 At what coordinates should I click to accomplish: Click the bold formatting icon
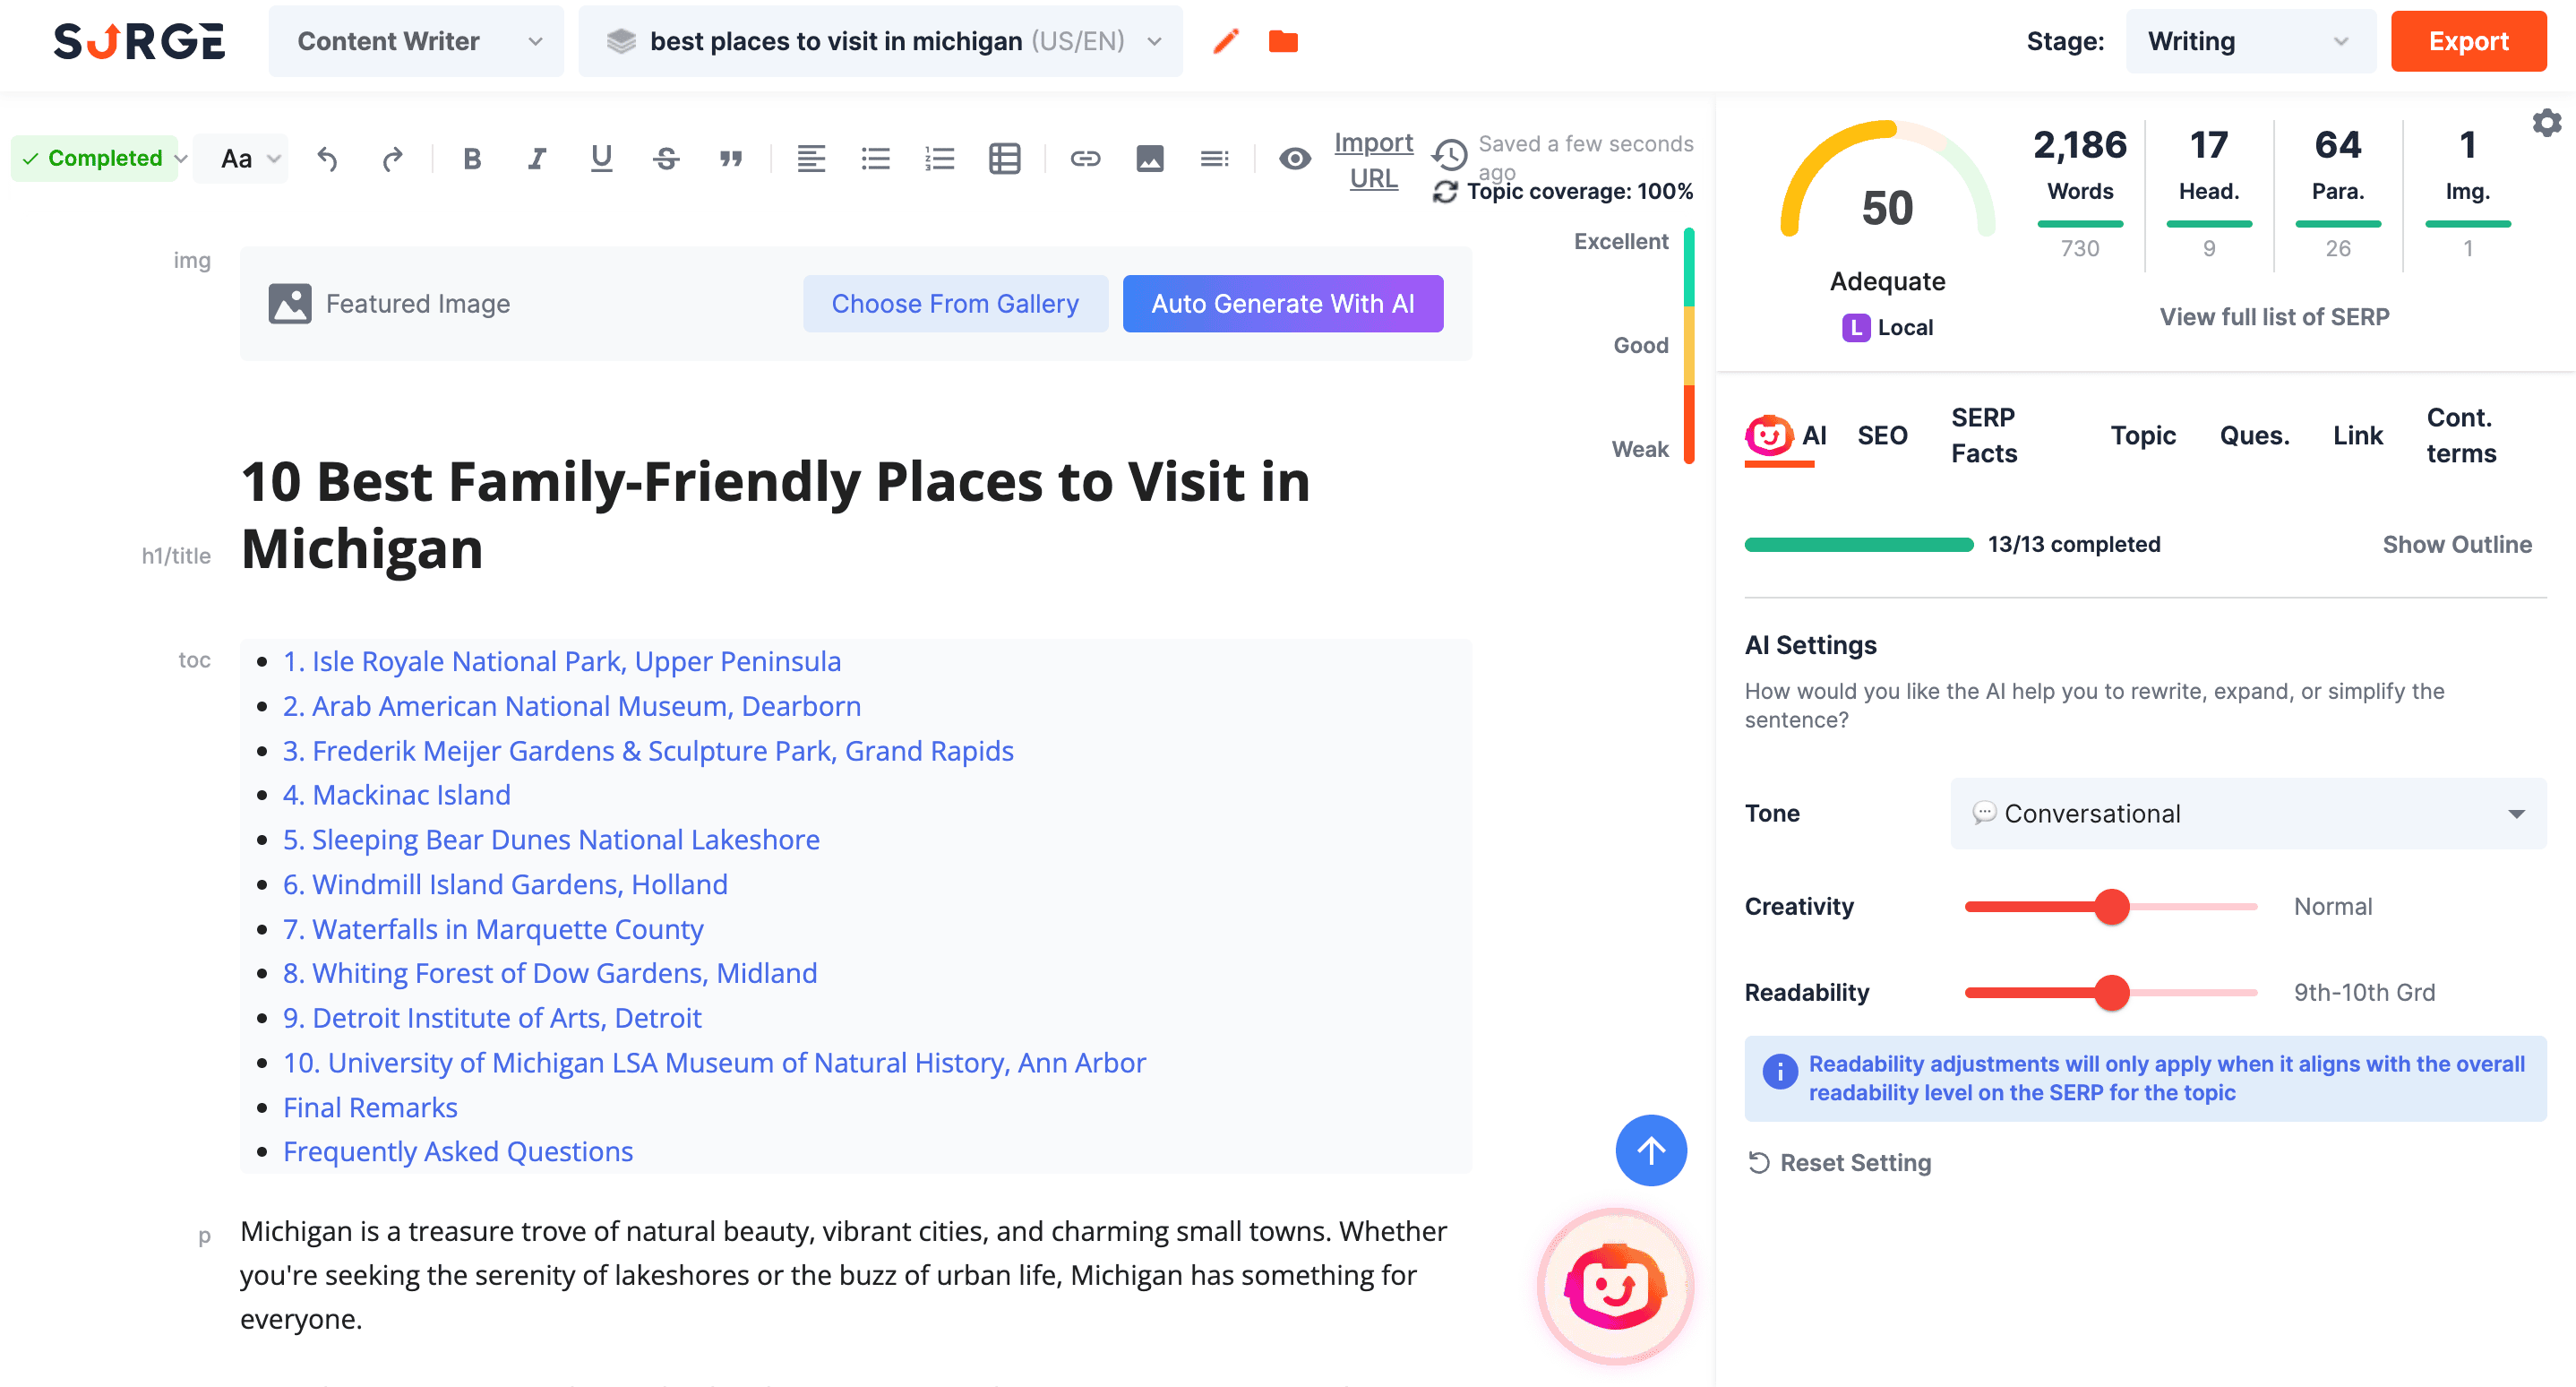coord(473,155)
